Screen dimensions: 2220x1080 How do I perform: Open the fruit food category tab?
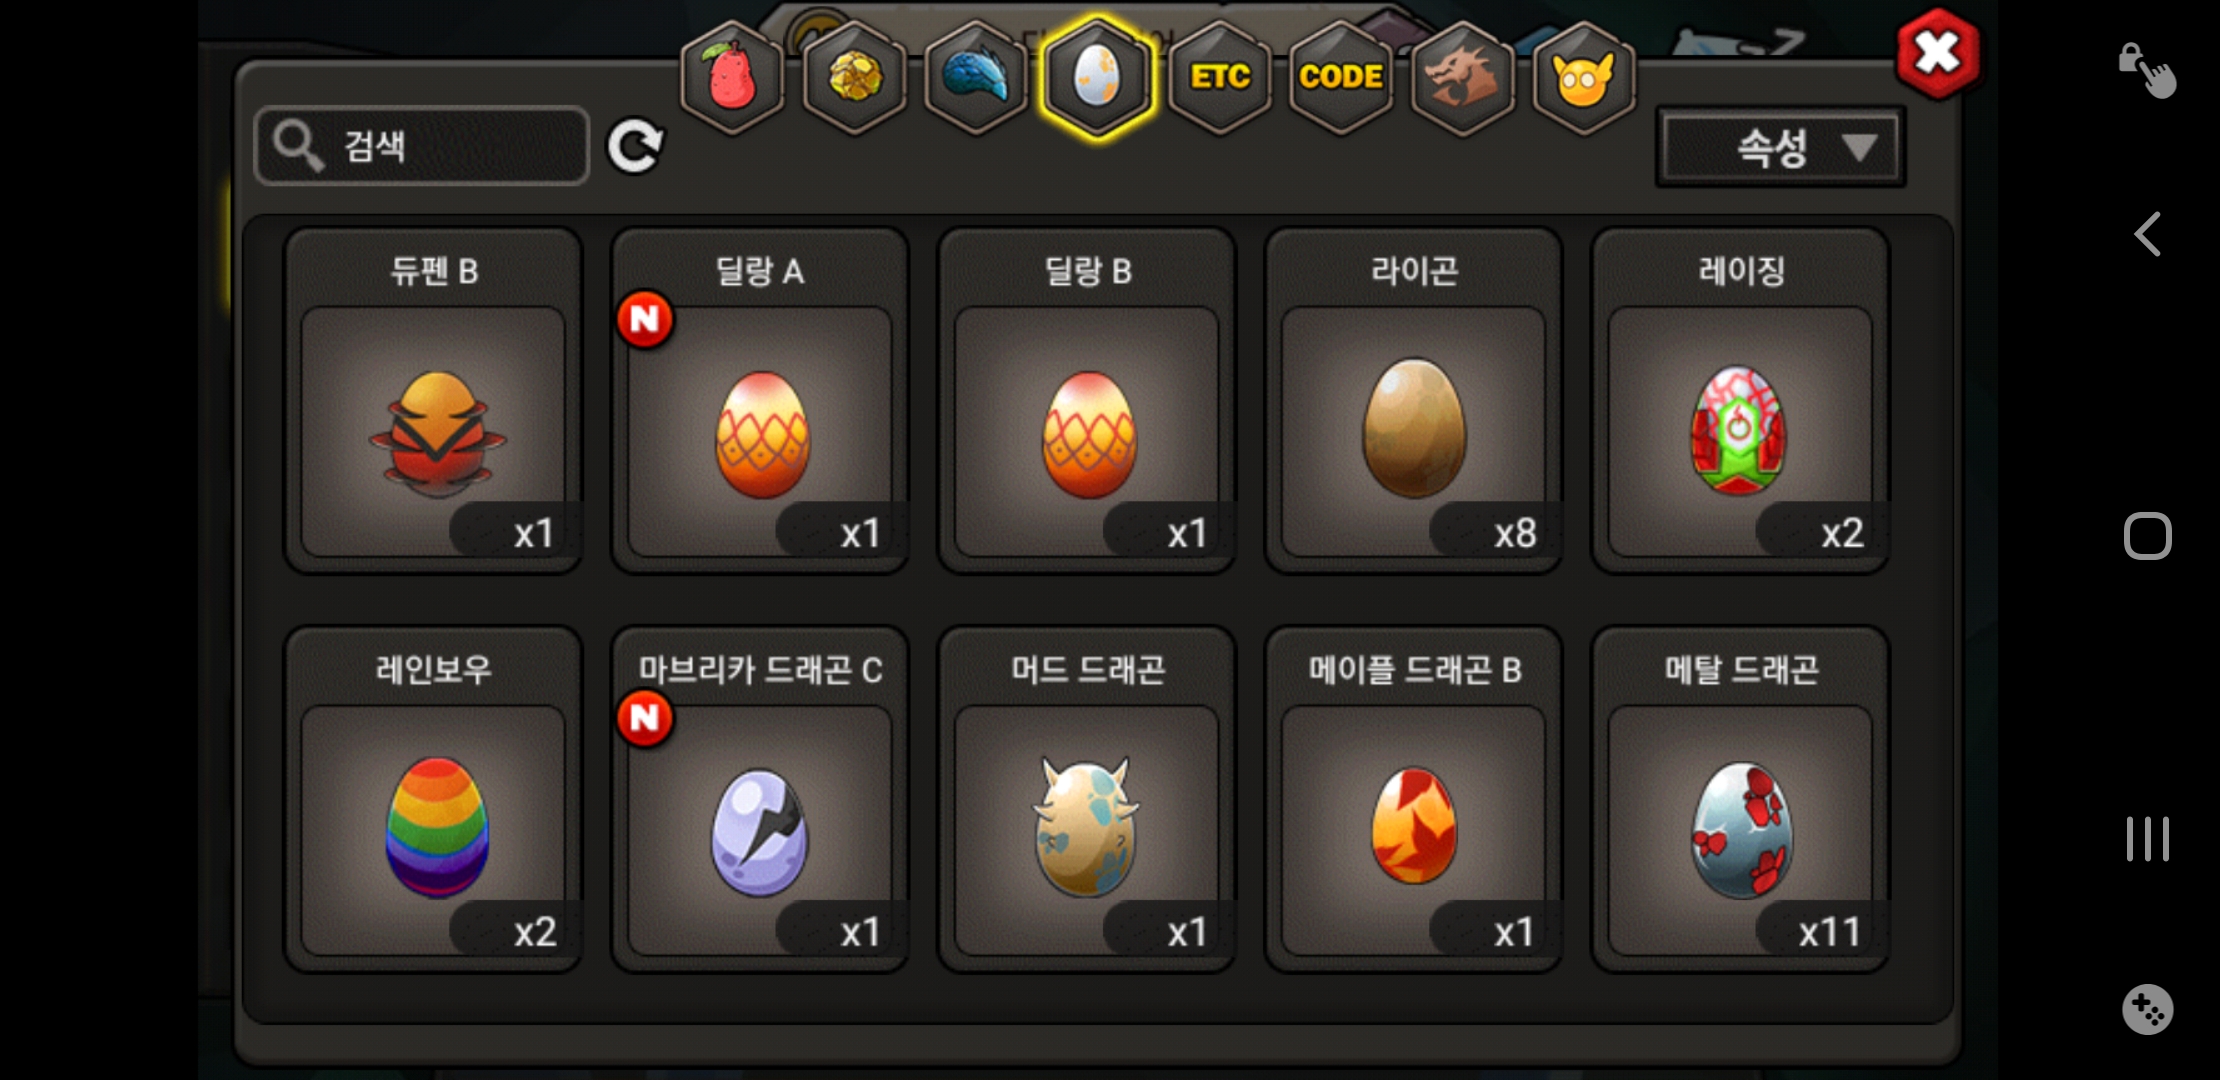pyautogui.click(x=732, y=77)
